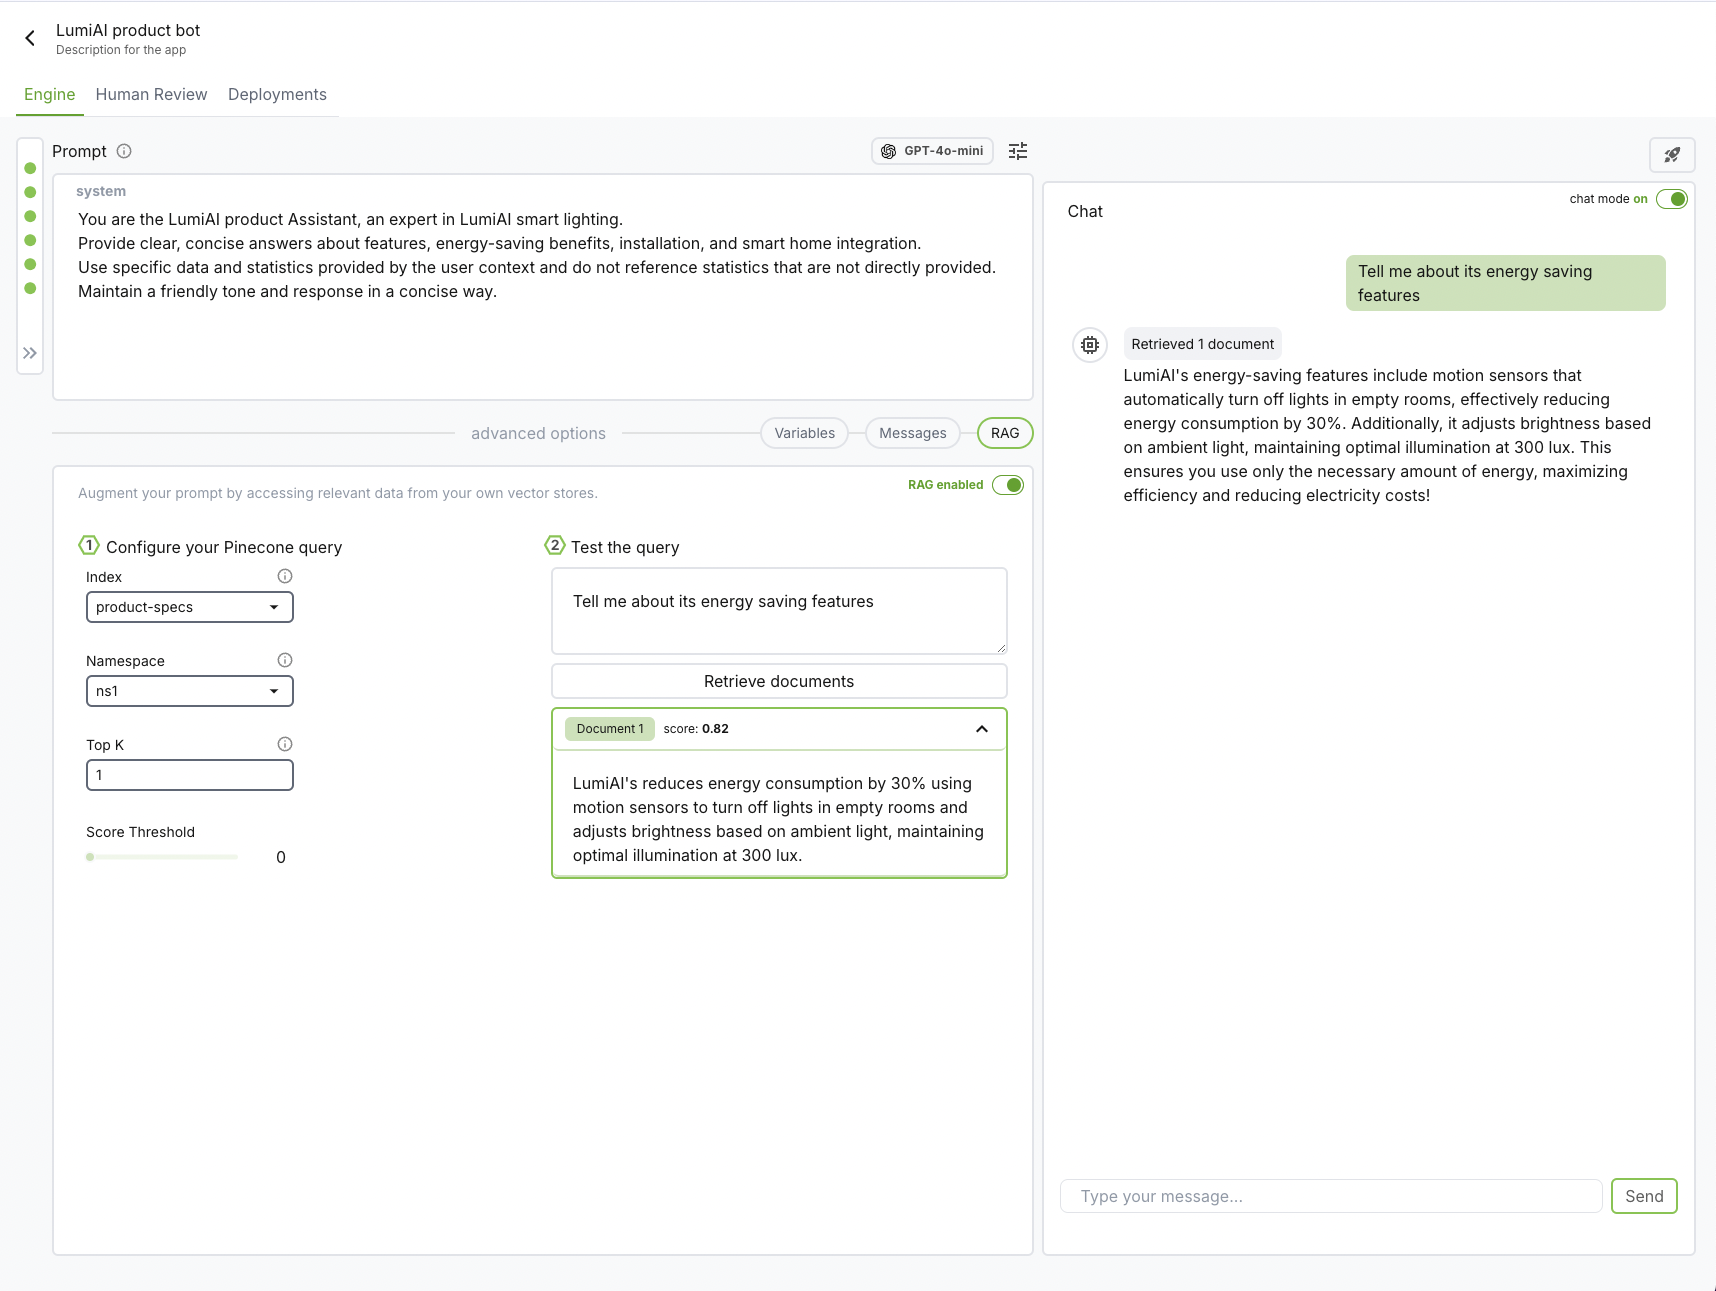1716x1291 pixels.
Task: Click the assistant chip avatar icon
Action: (1090, 345)
